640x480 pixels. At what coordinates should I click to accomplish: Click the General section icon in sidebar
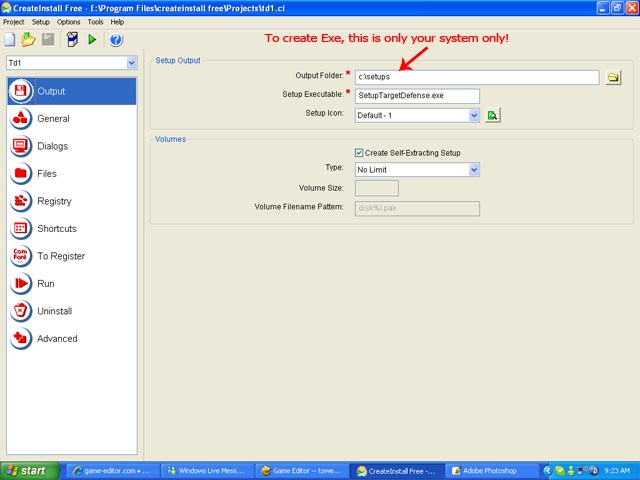(20, 118)
